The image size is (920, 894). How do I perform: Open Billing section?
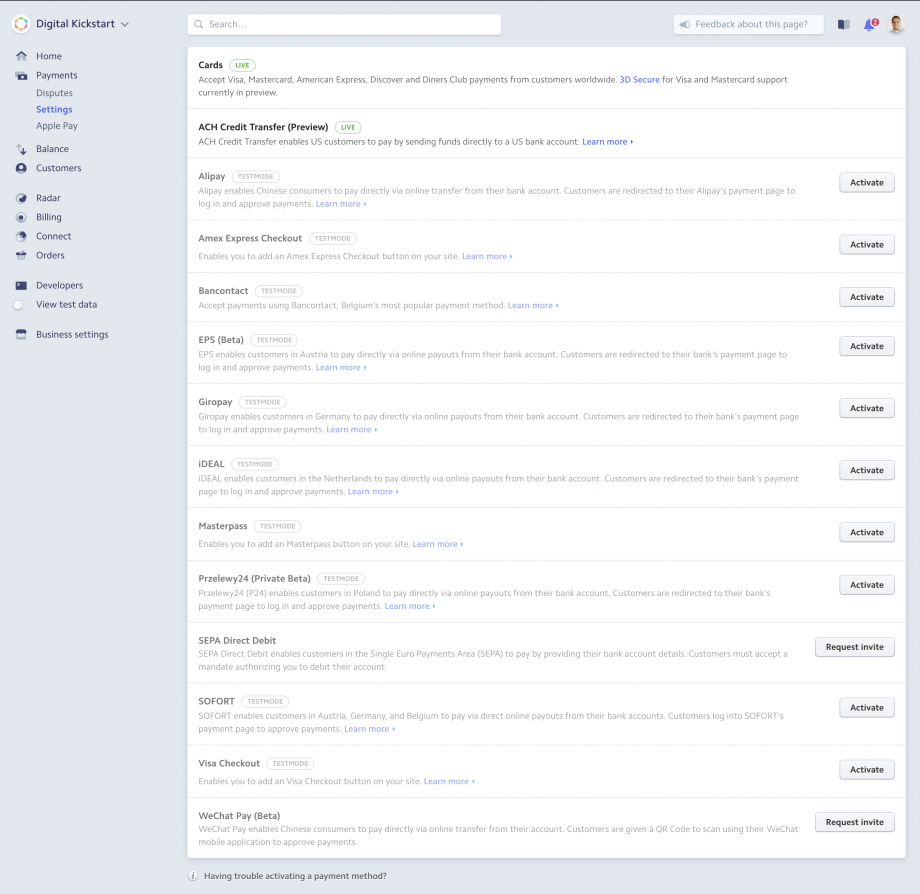[x=49, y=217]
